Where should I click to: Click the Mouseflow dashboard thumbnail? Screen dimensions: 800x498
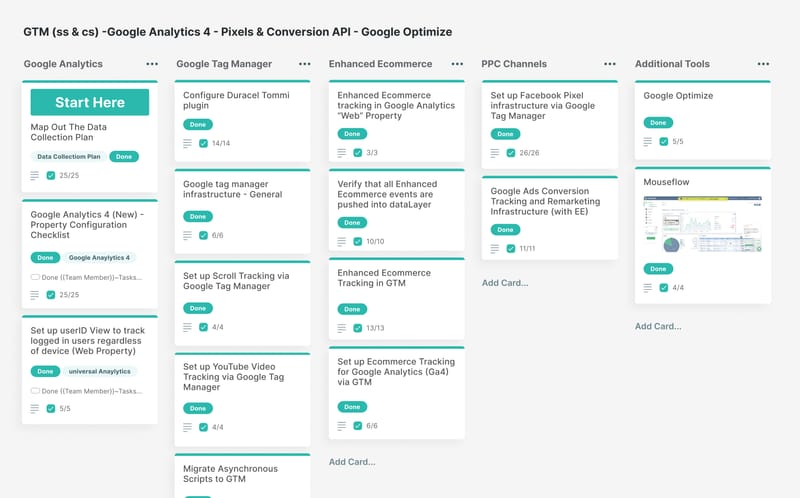pyautogui.click(x=703, y=224)
